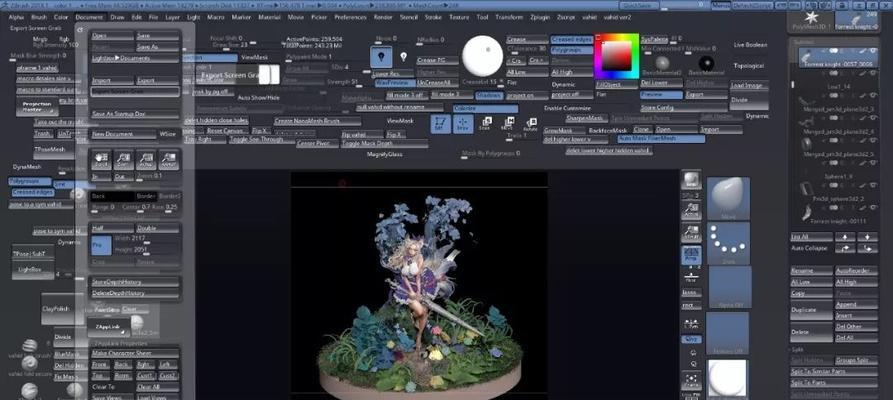
Task: Click Duplicate in Subtool palette
Action: pos(812,310)
